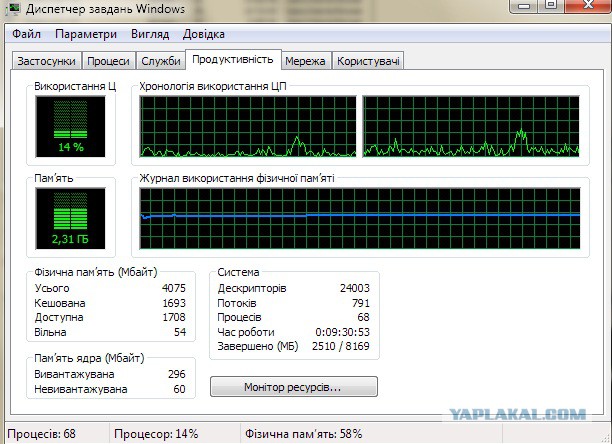Click the Пам'ять ядра (Мбайт) group label

point(89,358)
